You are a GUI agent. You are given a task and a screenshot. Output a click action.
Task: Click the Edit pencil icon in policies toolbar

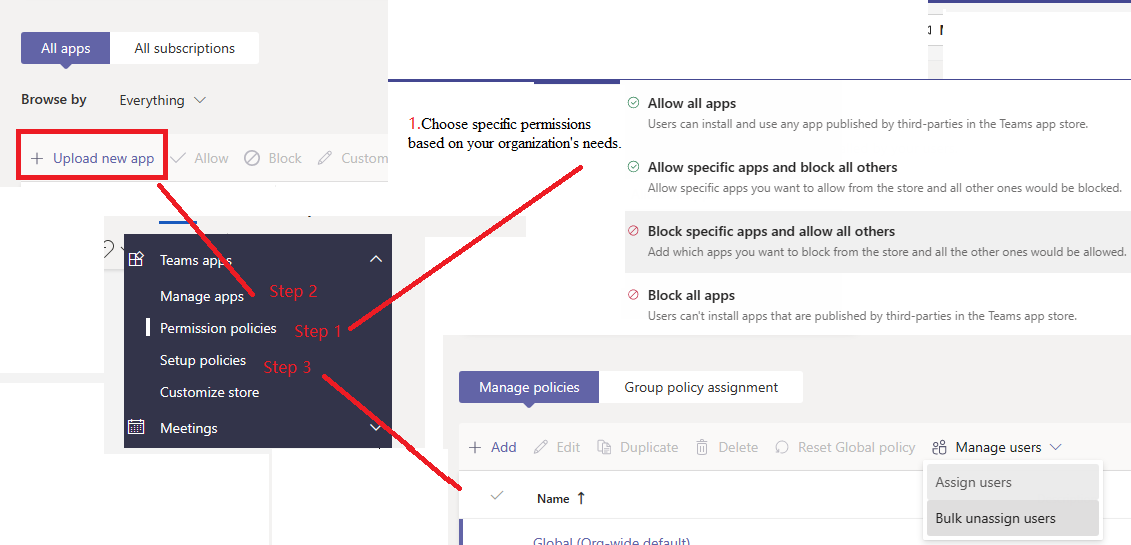(x=541, y=447)
